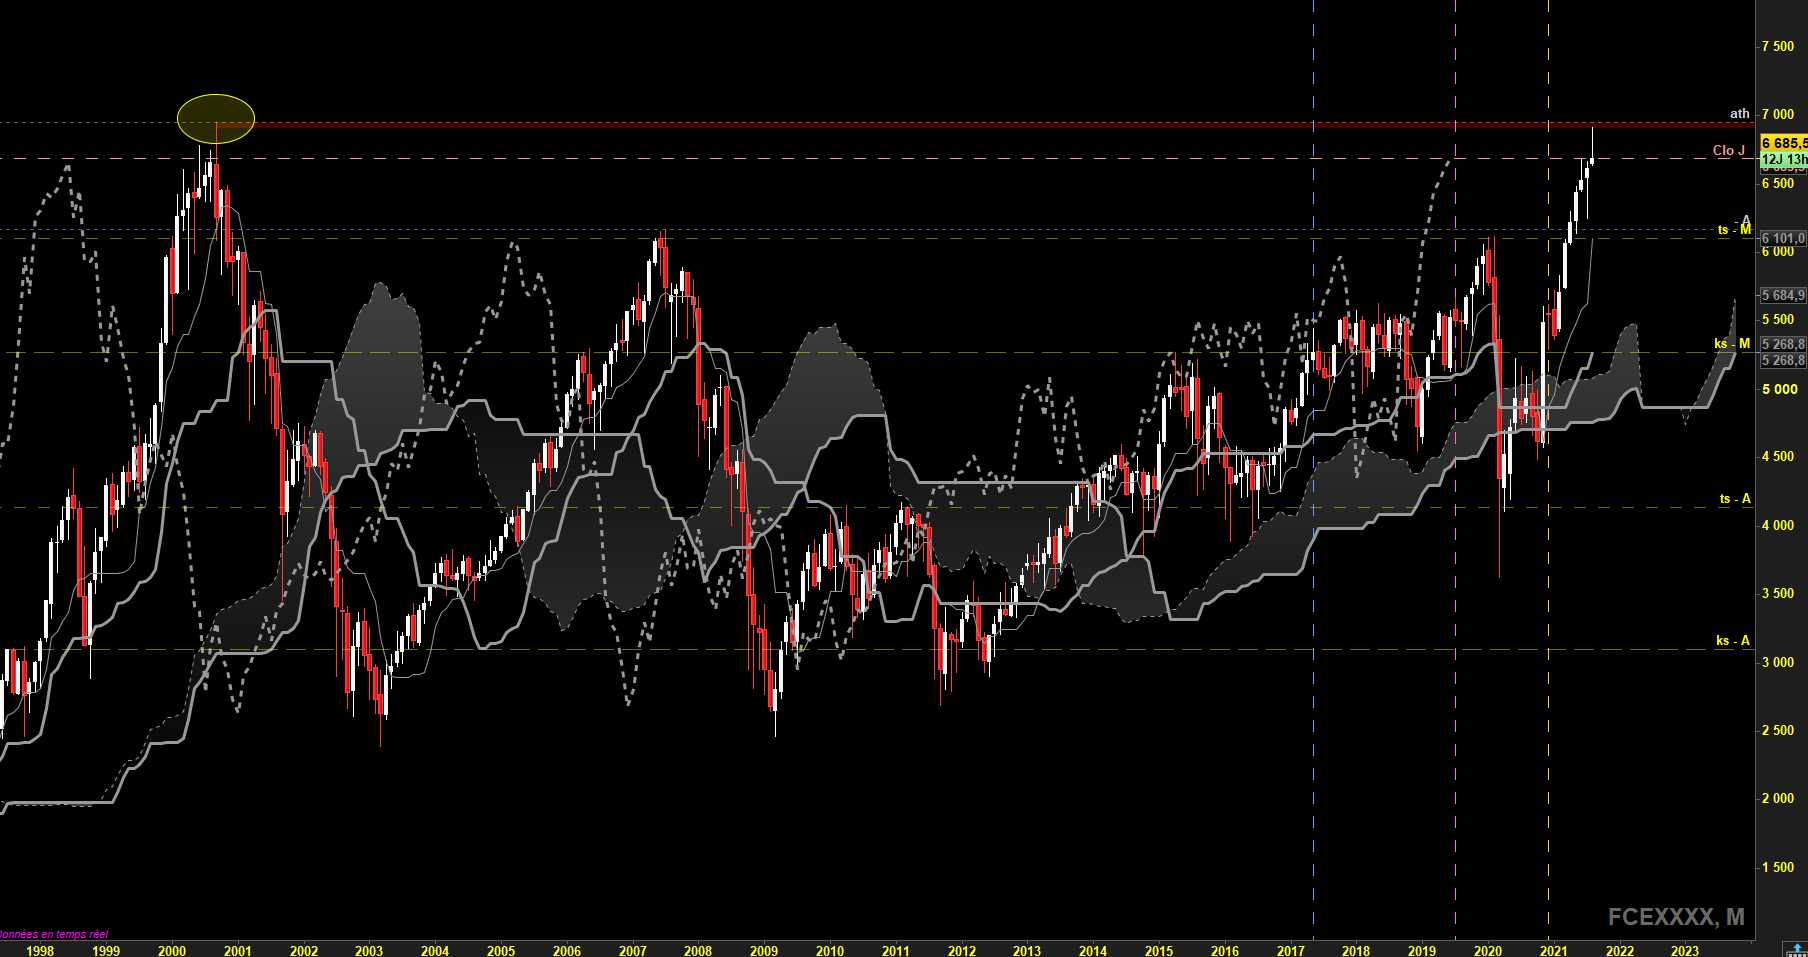This screenshot has width=1808, height=957.
Task: Click the 7 500 price axis label
Action: tap(1778, 47)
